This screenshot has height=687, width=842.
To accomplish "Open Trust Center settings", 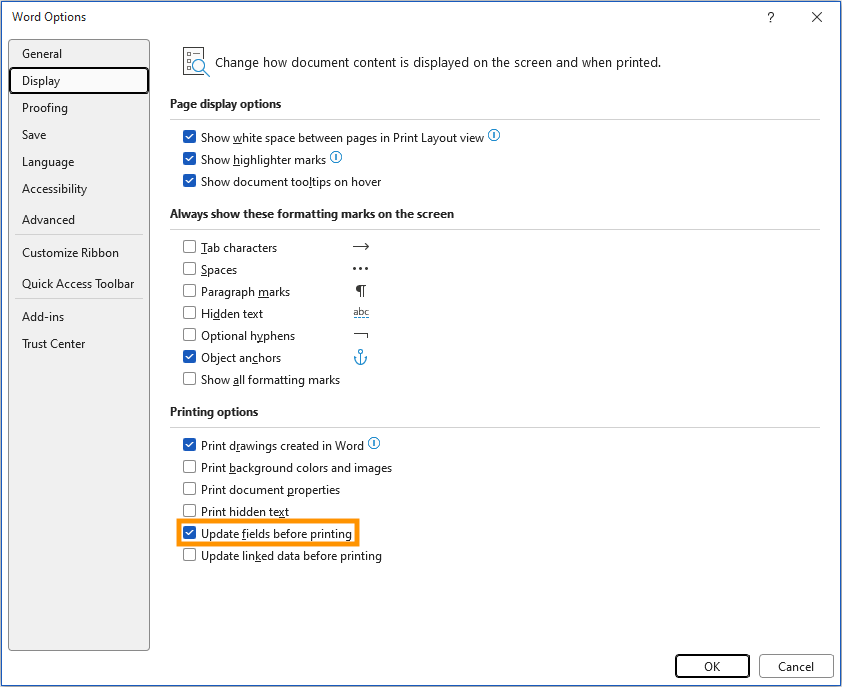I will point(79,344).
